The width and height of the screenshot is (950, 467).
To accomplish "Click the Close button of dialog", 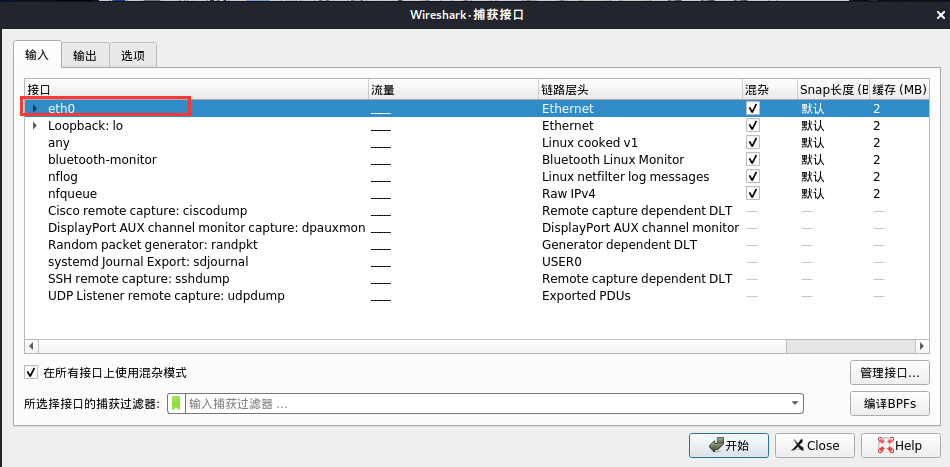I will pos(814,445).
